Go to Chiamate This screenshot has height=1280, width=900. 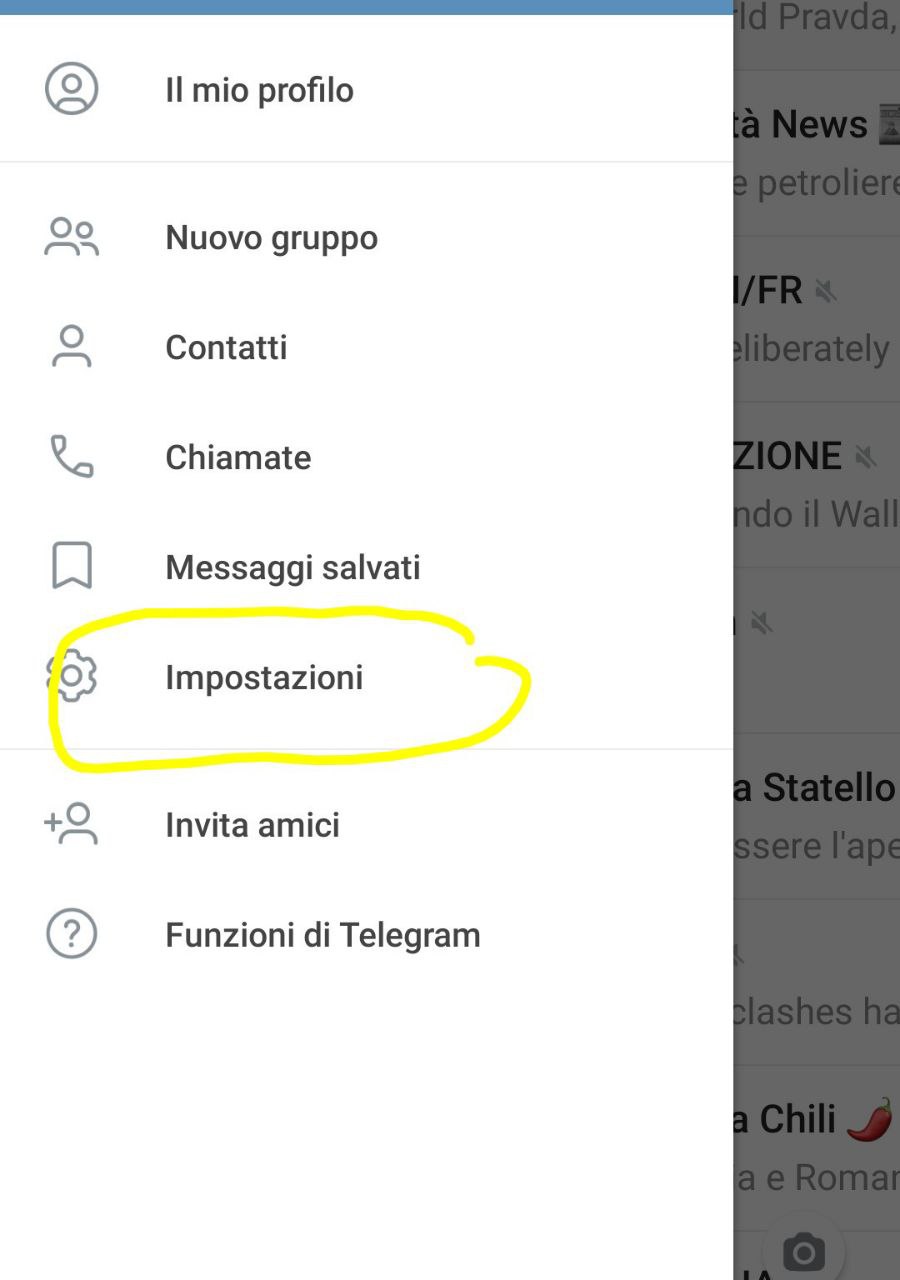click(x=238, y=457)
